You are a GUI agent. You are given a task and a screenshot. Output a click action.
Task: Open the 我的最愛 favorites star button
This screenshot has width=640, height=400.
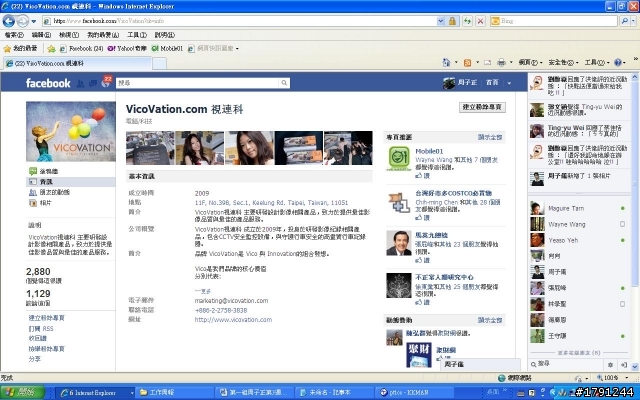coord(20,49)
